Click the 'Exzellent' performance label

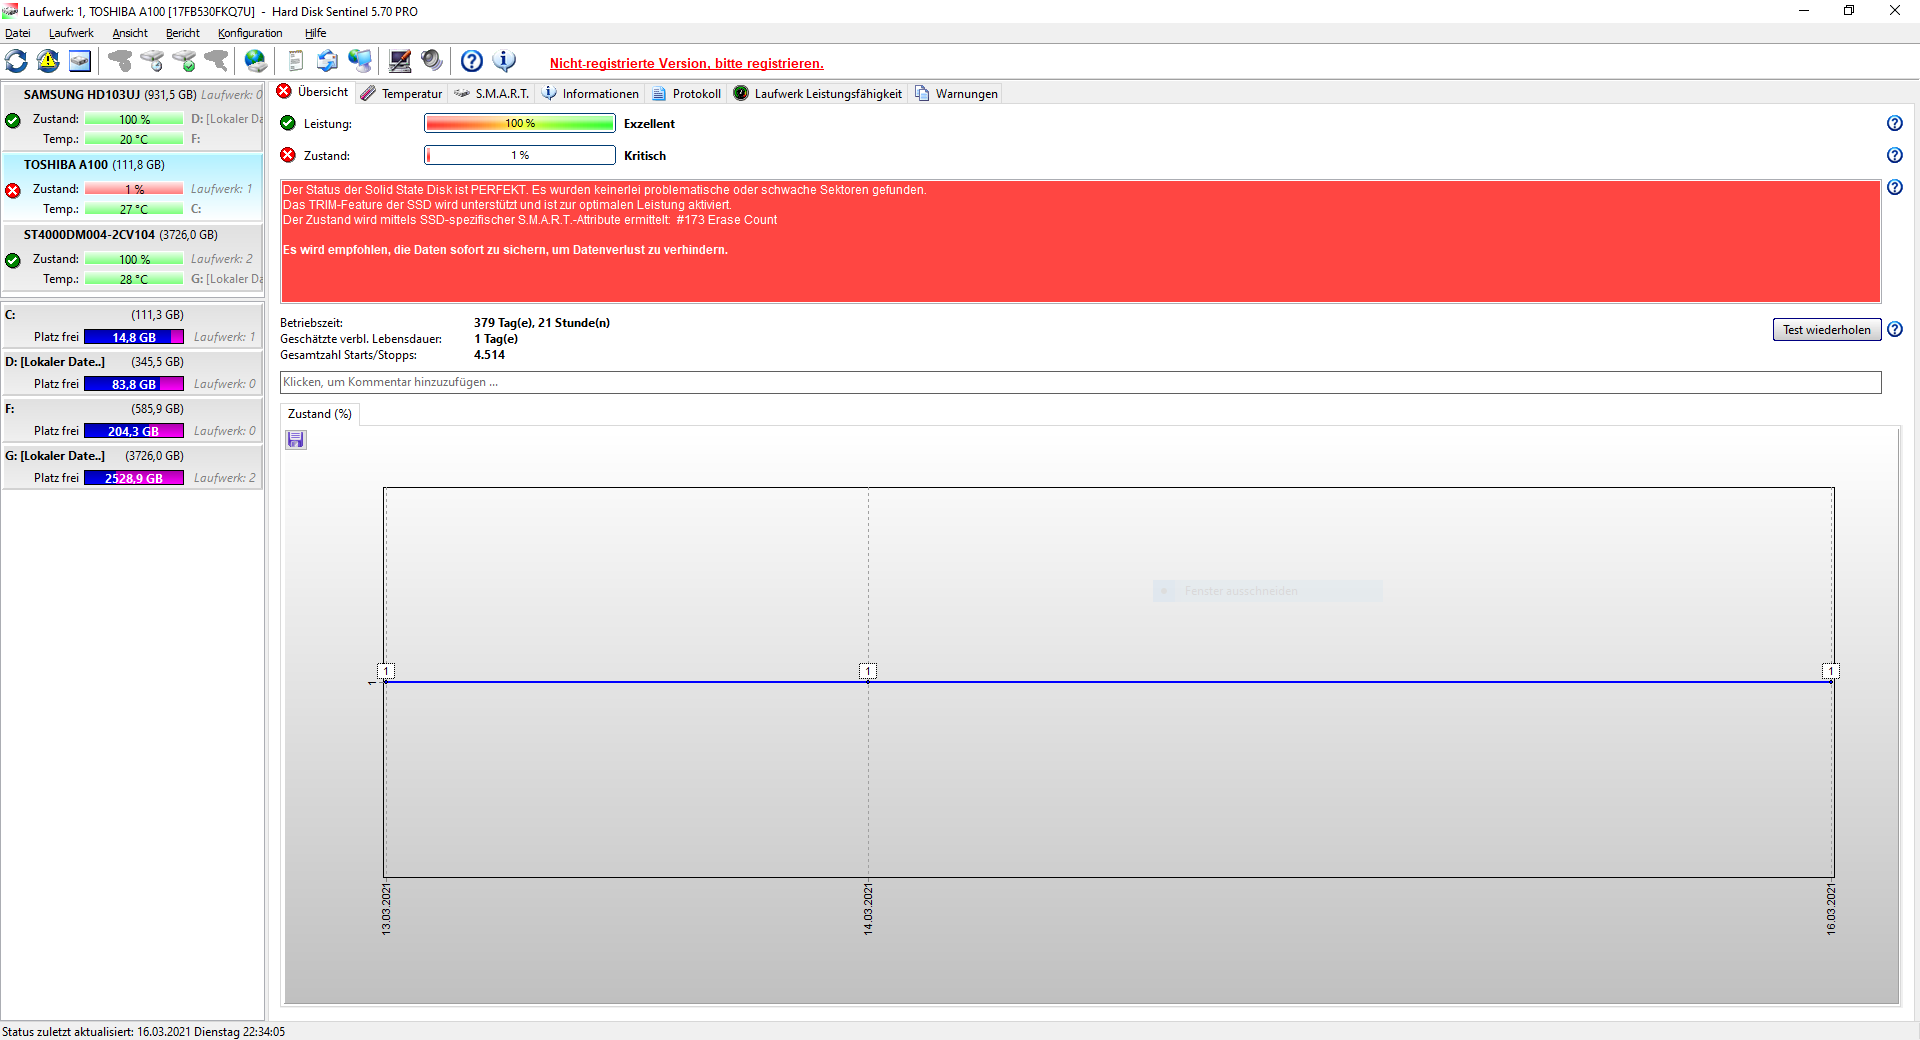649,124
